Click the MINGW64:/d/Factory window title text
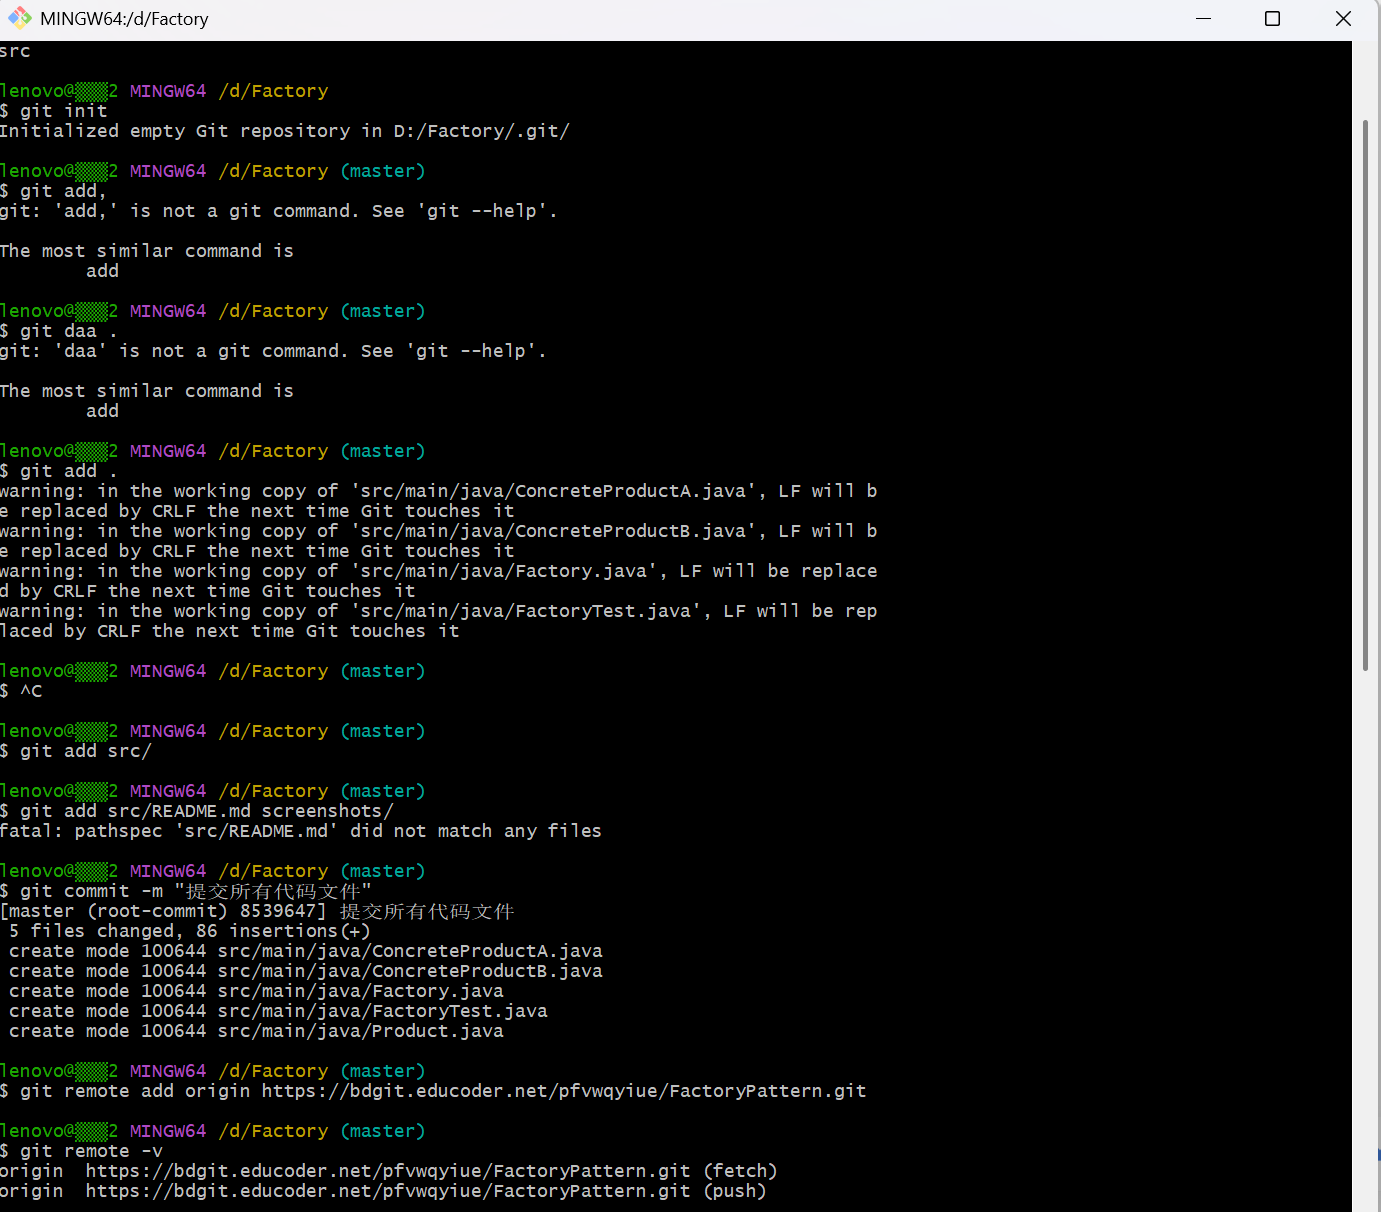The height and width of the screenshot is (1212, 1381). (x=124, y=19)
